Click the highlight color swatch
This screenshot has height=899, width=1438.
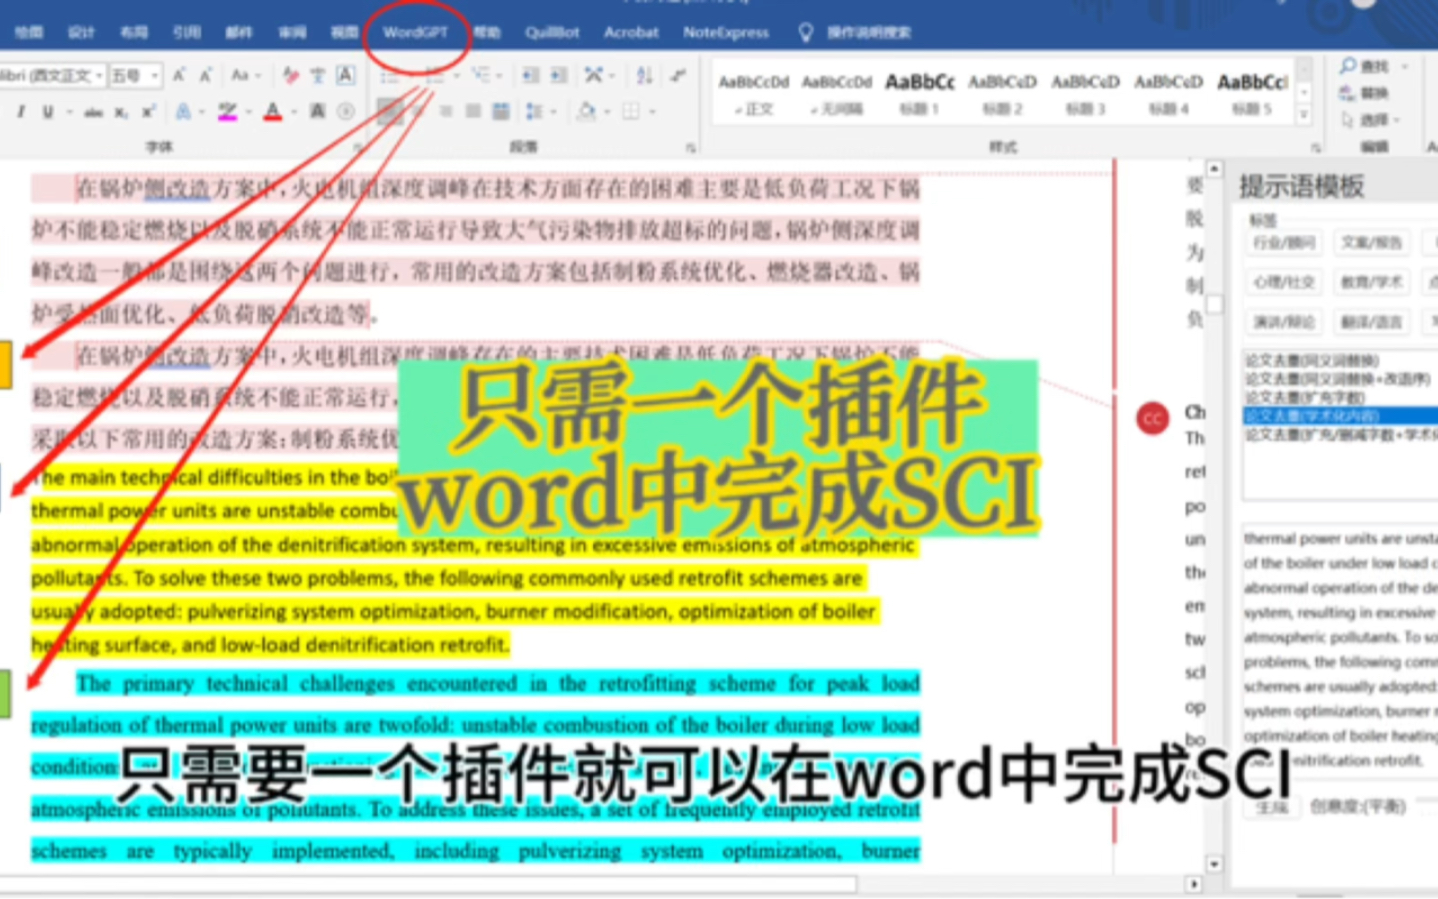click(227, 112)
